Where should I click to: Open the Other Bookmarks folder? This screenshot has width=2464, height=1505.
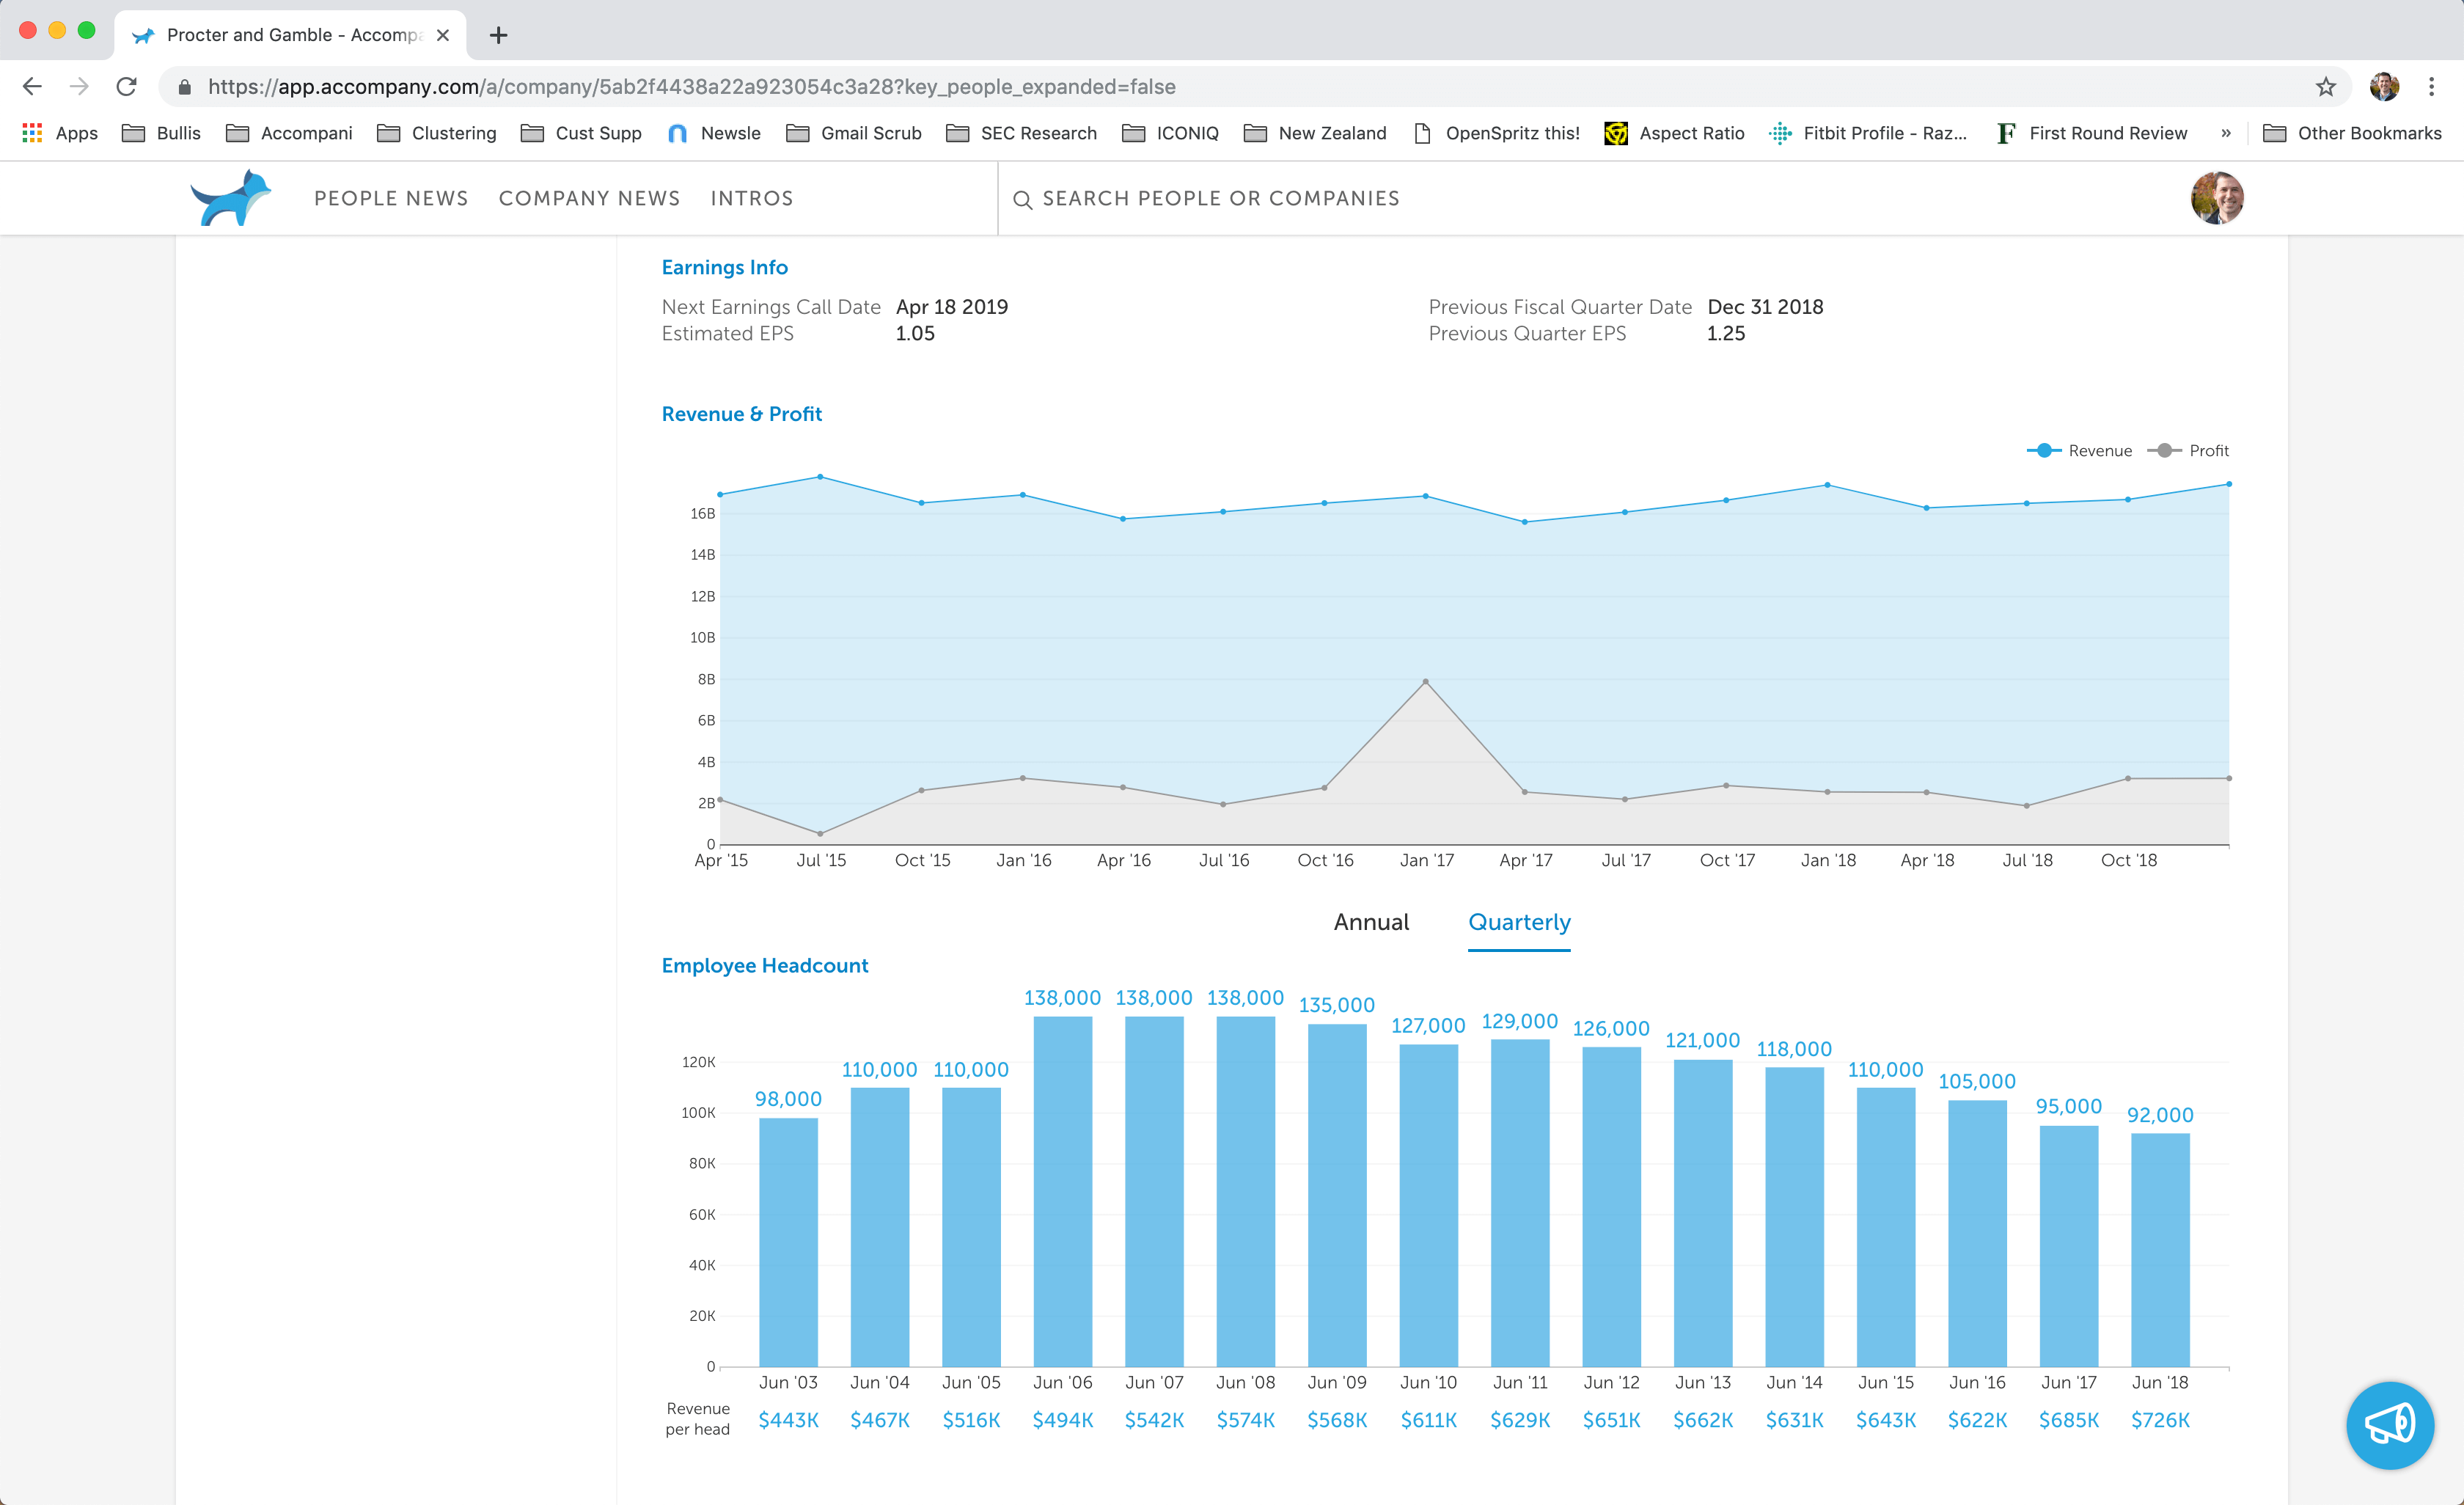click(2352, 133)
